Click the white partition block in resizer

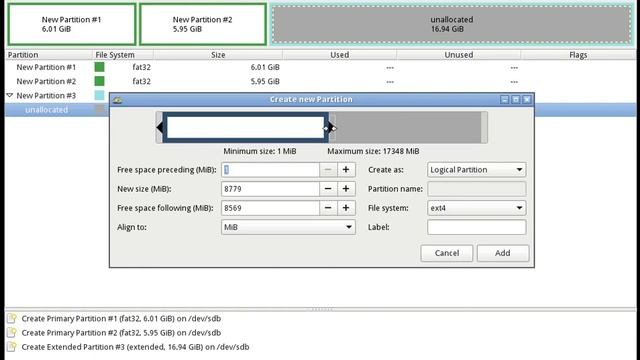[x=245, y=127]
